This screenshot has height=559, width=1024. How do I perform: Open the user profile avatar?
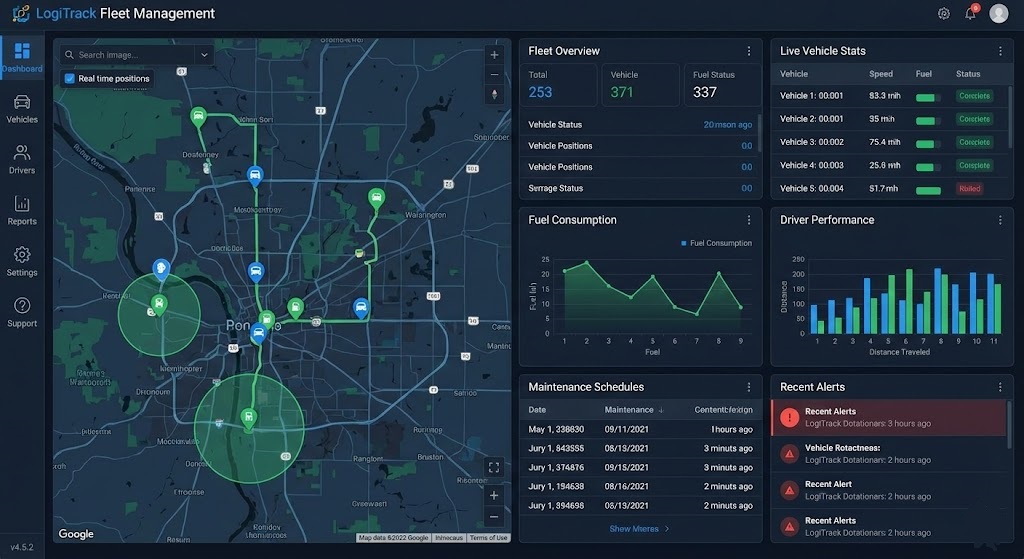tap(998, 14)
